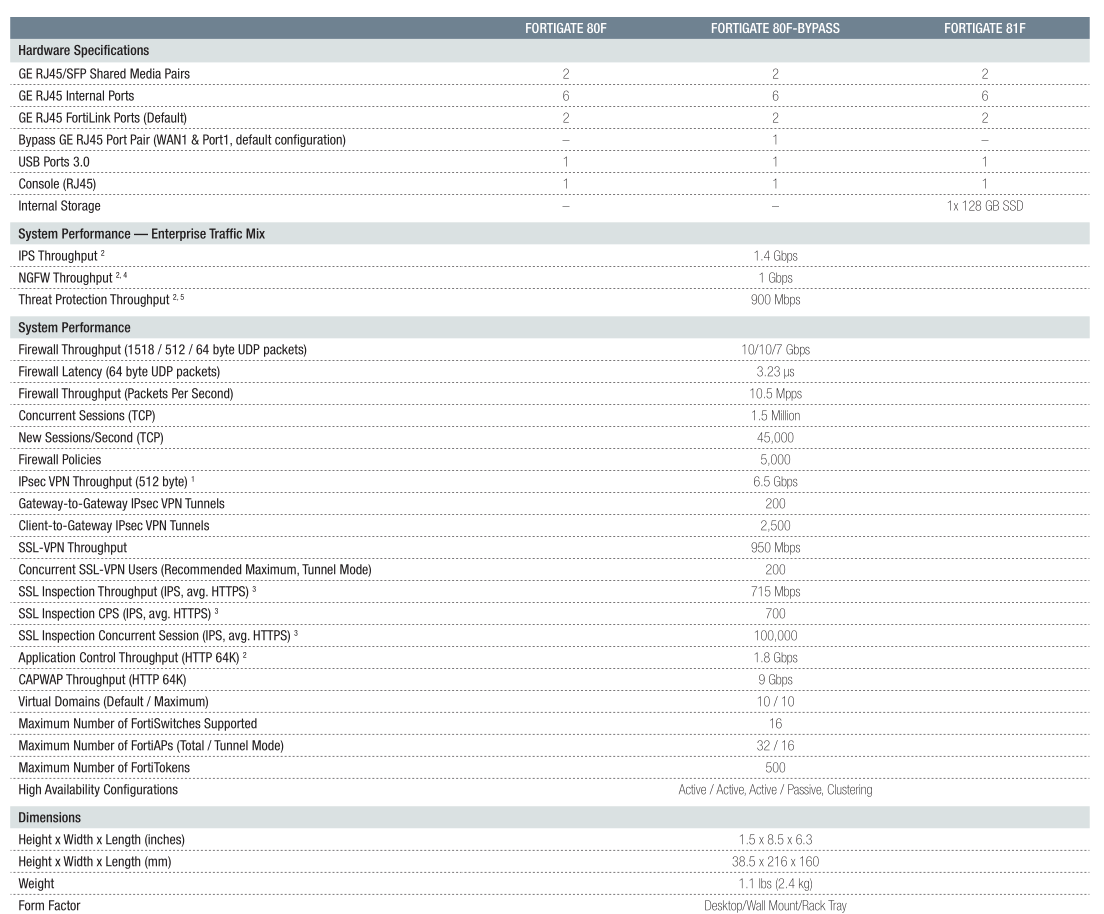Image resolution: width=1104 pixels, height=914 pixels.
Task: Click the 6.5 Gbps value
Action: coord(775,482)
